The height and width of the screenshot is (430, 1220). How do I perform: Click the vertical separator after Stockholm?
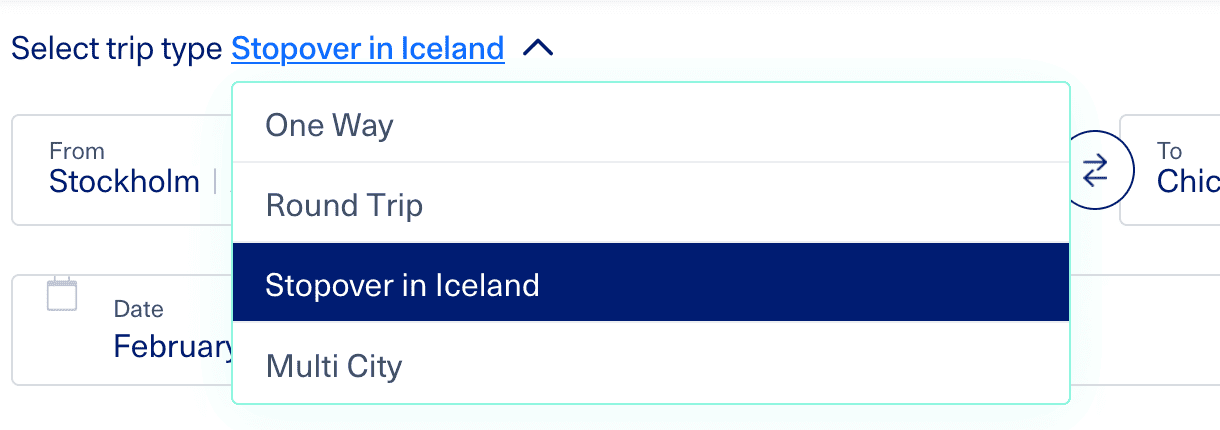[215, 181]
